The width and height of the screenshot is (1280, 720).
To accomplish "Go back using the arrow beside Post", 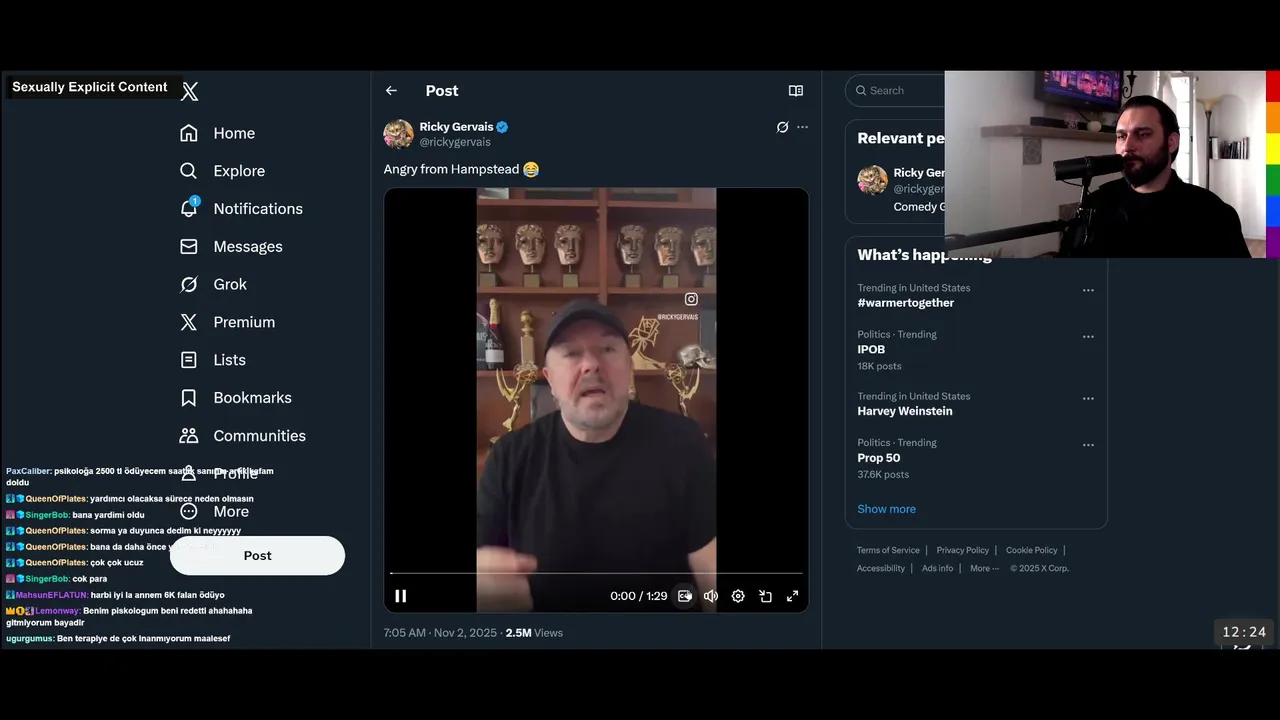I will point(391,91).
